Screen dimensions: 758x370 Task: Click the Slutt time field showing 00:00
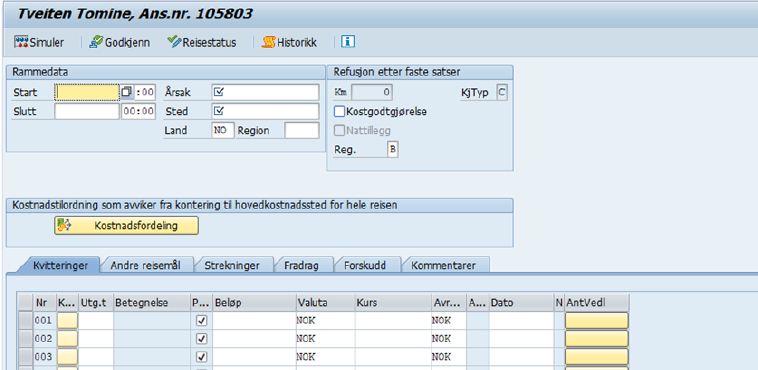[x=138, y=112]
